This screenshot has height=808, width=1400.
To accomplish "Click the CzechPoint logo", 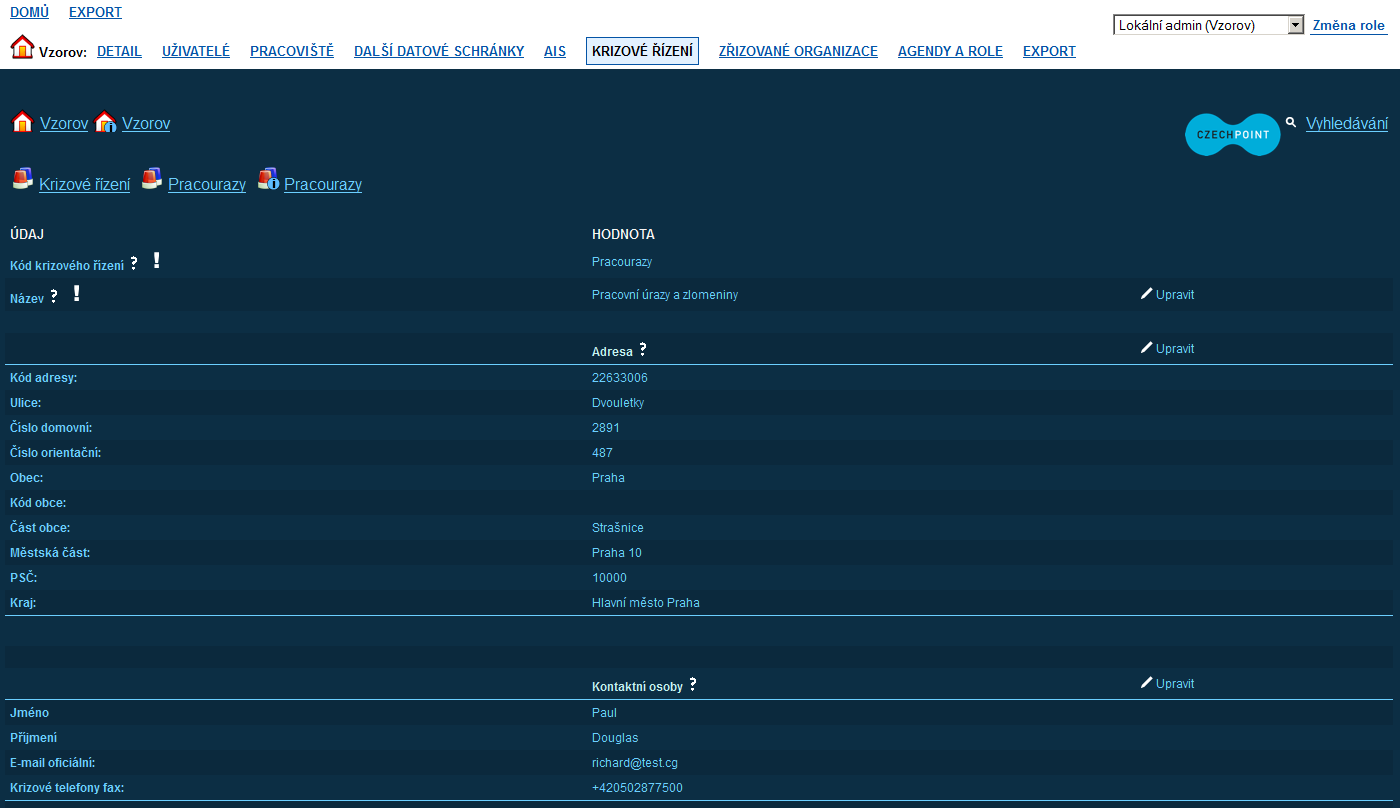I will pos(1232,134).
